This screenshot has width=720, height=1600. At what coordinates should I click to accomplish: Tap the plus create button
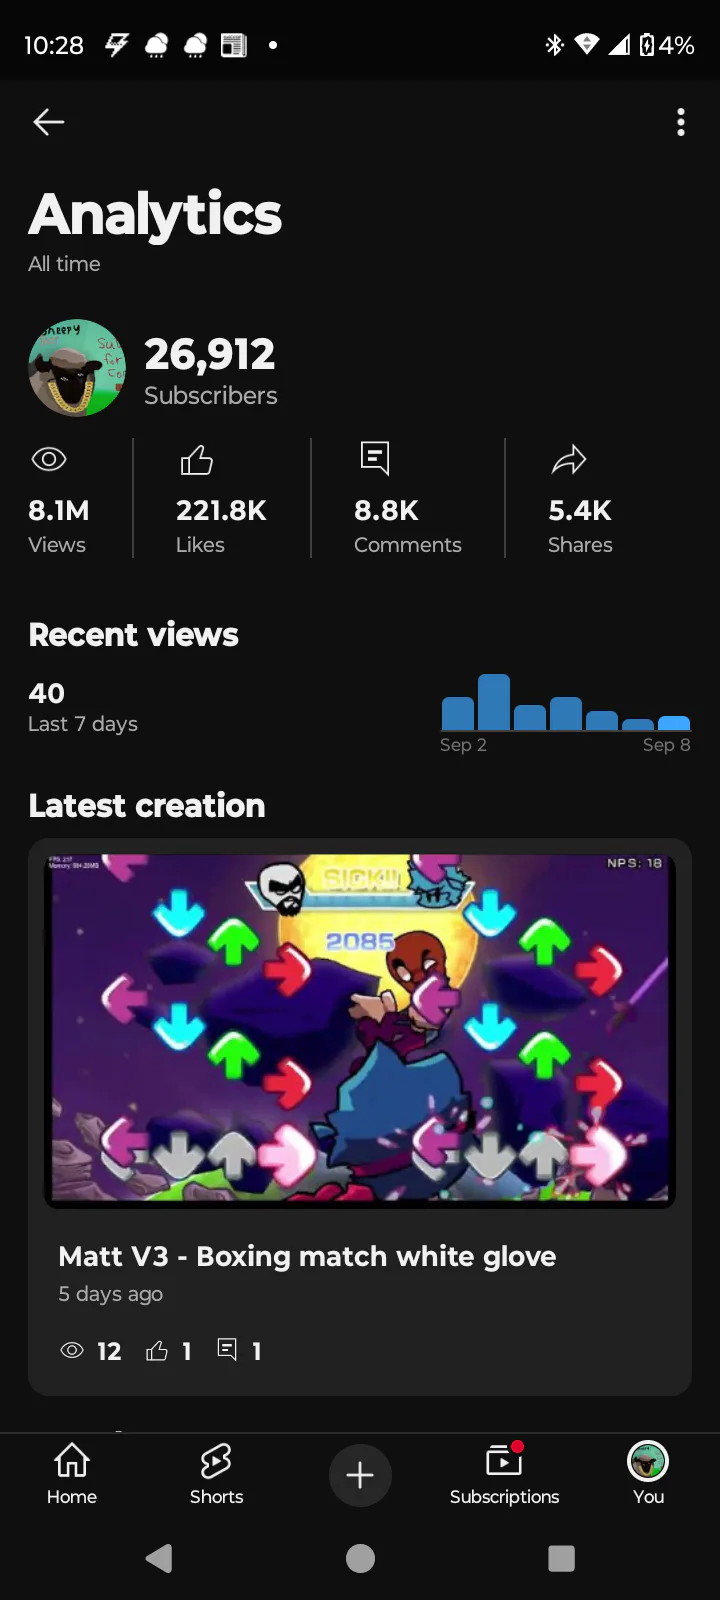click(360, 1475)
